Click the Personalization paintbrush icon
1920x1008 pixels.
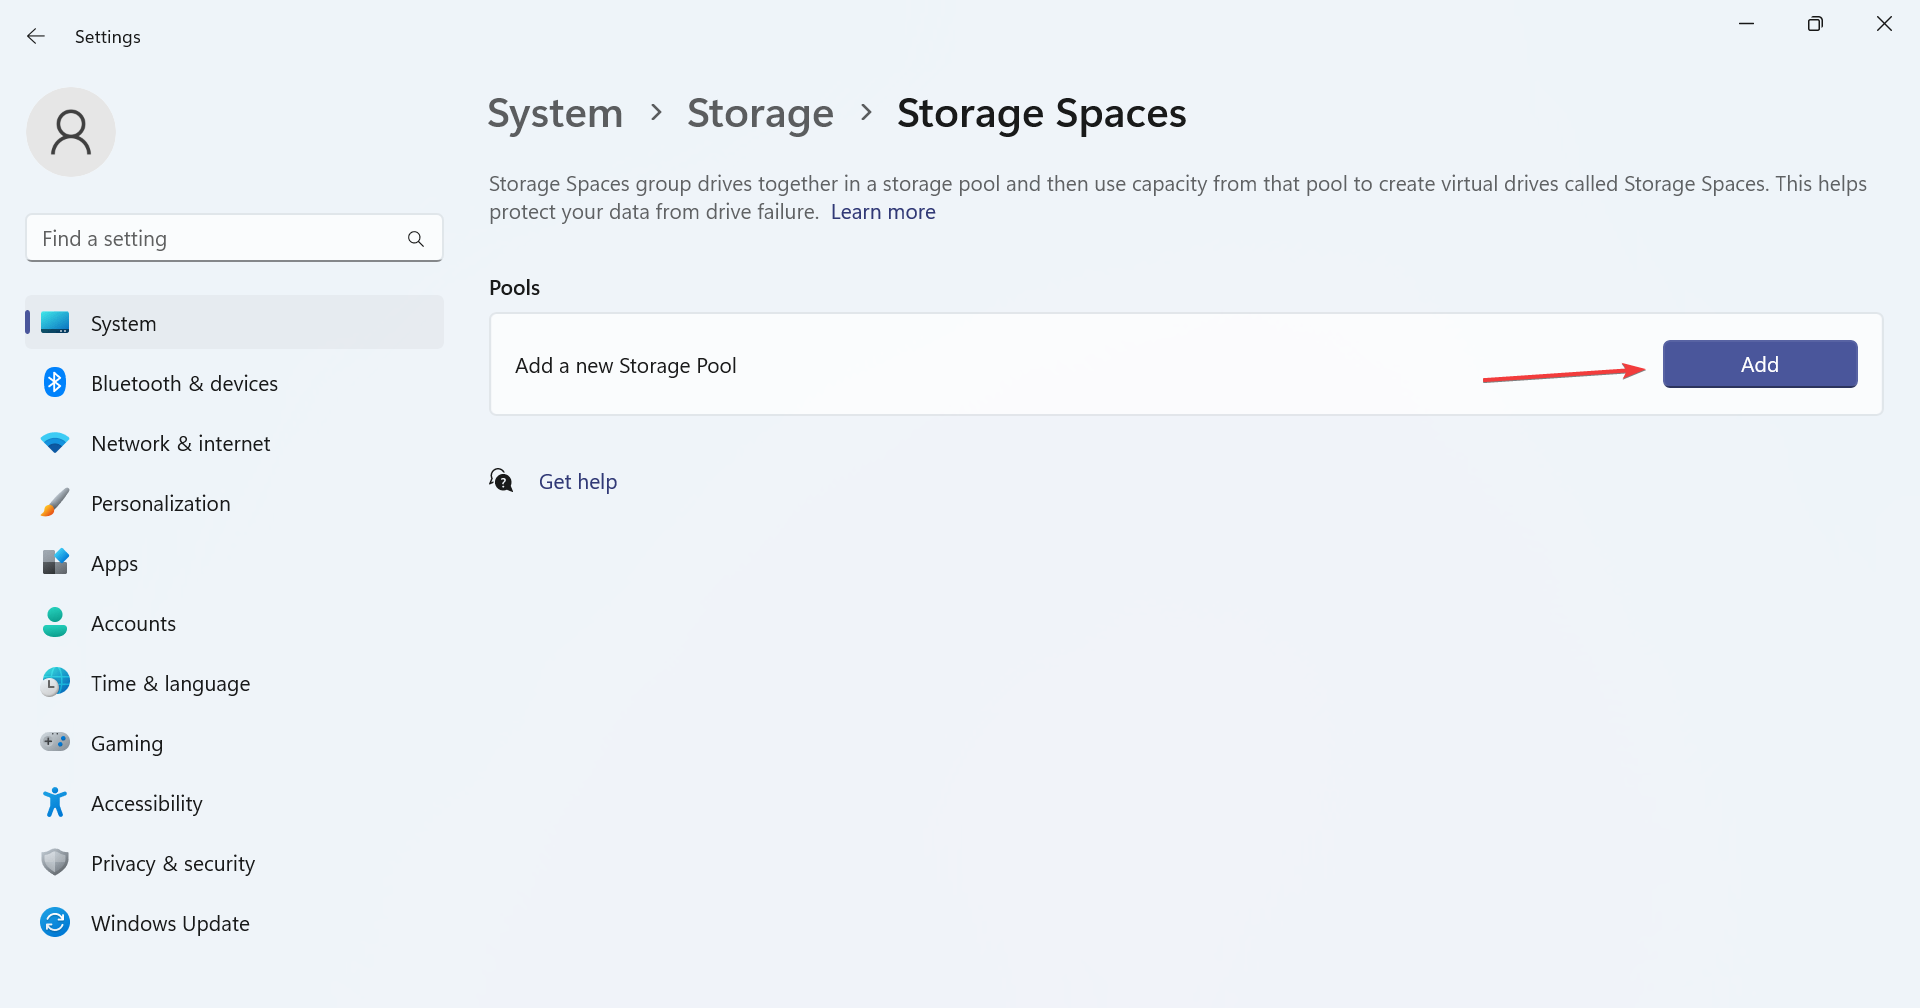55,503
